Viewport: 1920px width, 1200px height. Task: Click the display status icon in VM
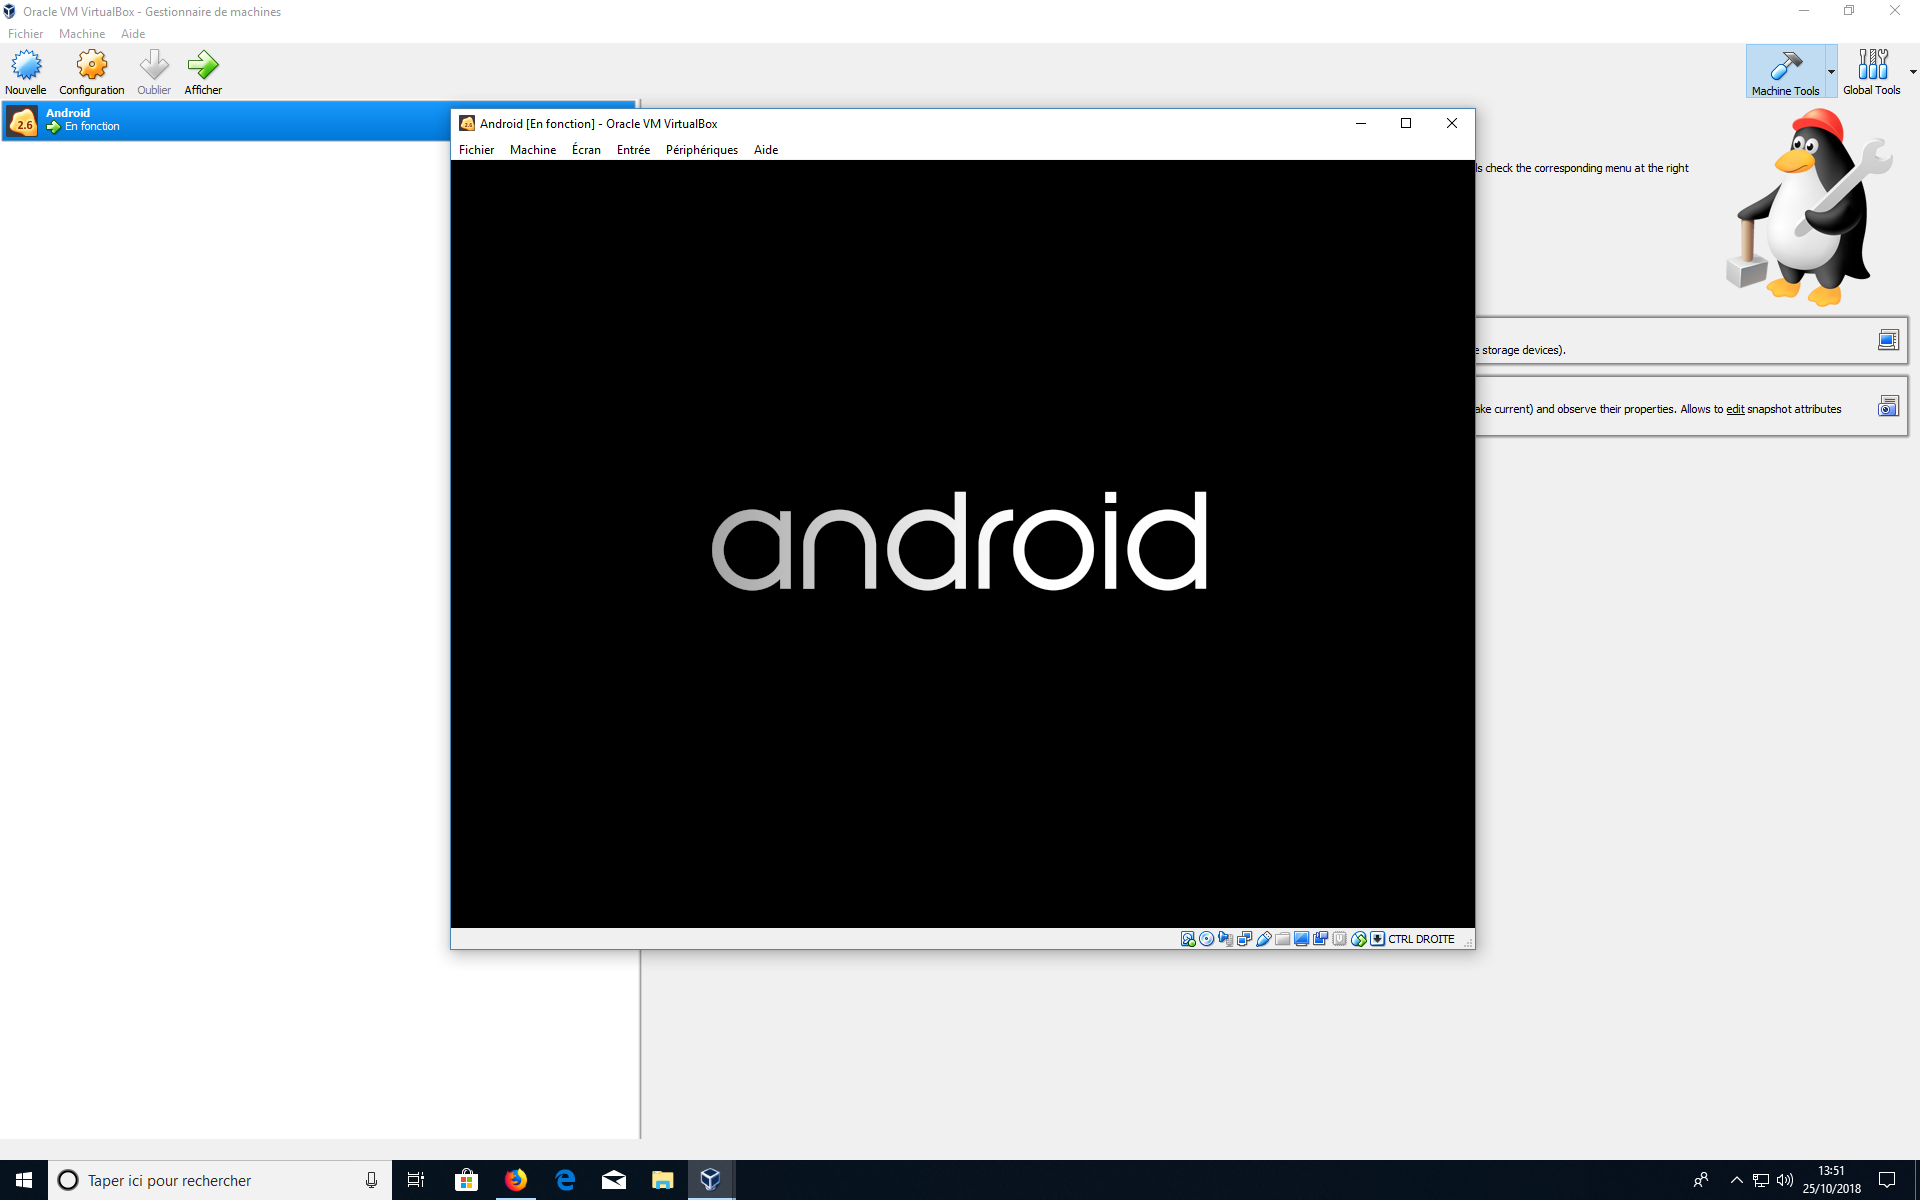pyautogui.click(x=1301, y=939)
